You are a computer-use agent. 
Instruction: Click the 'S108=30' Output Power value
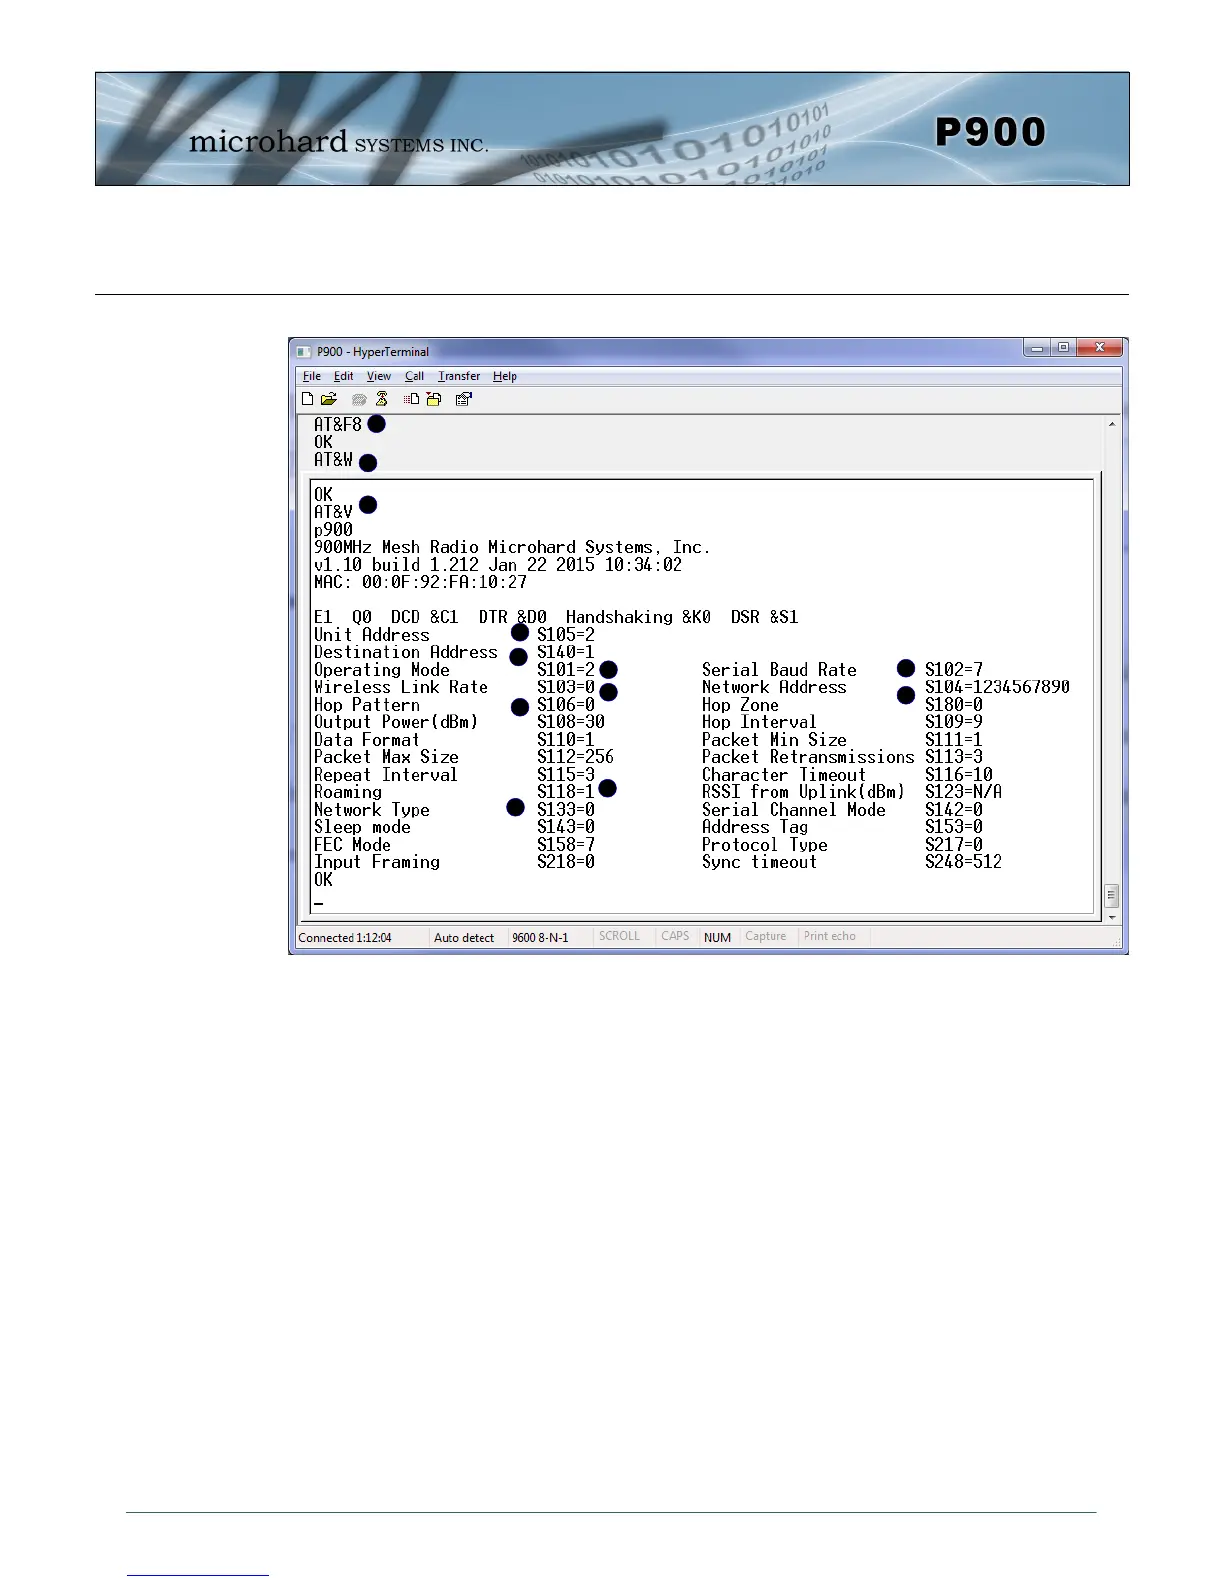(x=571, y=722)
